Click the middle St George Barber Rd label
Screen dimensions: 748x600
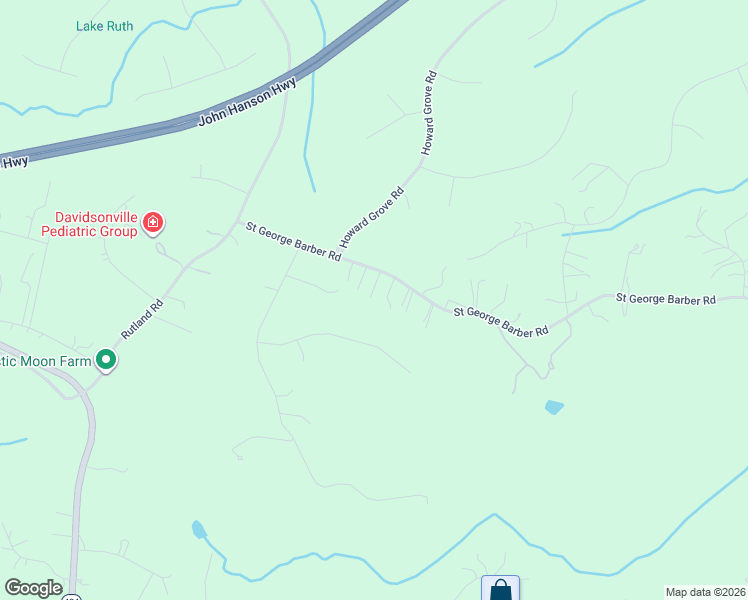501,322
